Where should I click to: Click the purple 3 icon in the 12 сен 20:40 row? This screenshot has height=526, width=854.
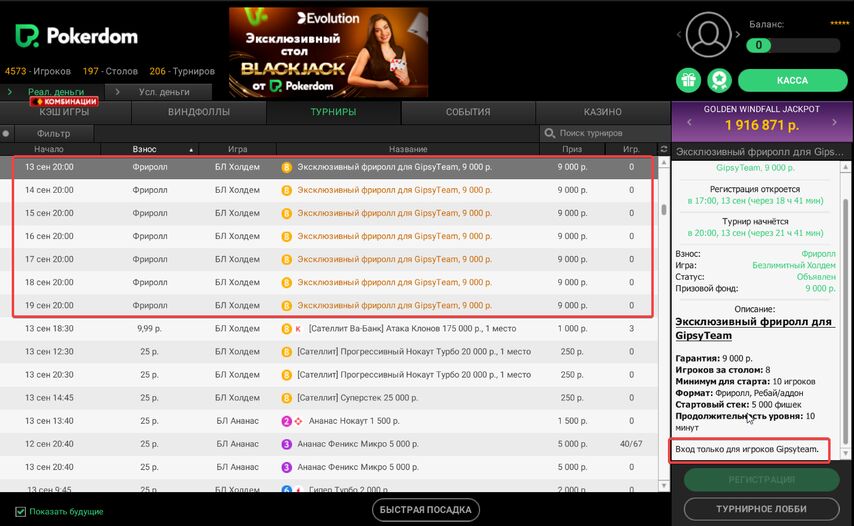tap(286, 444)
